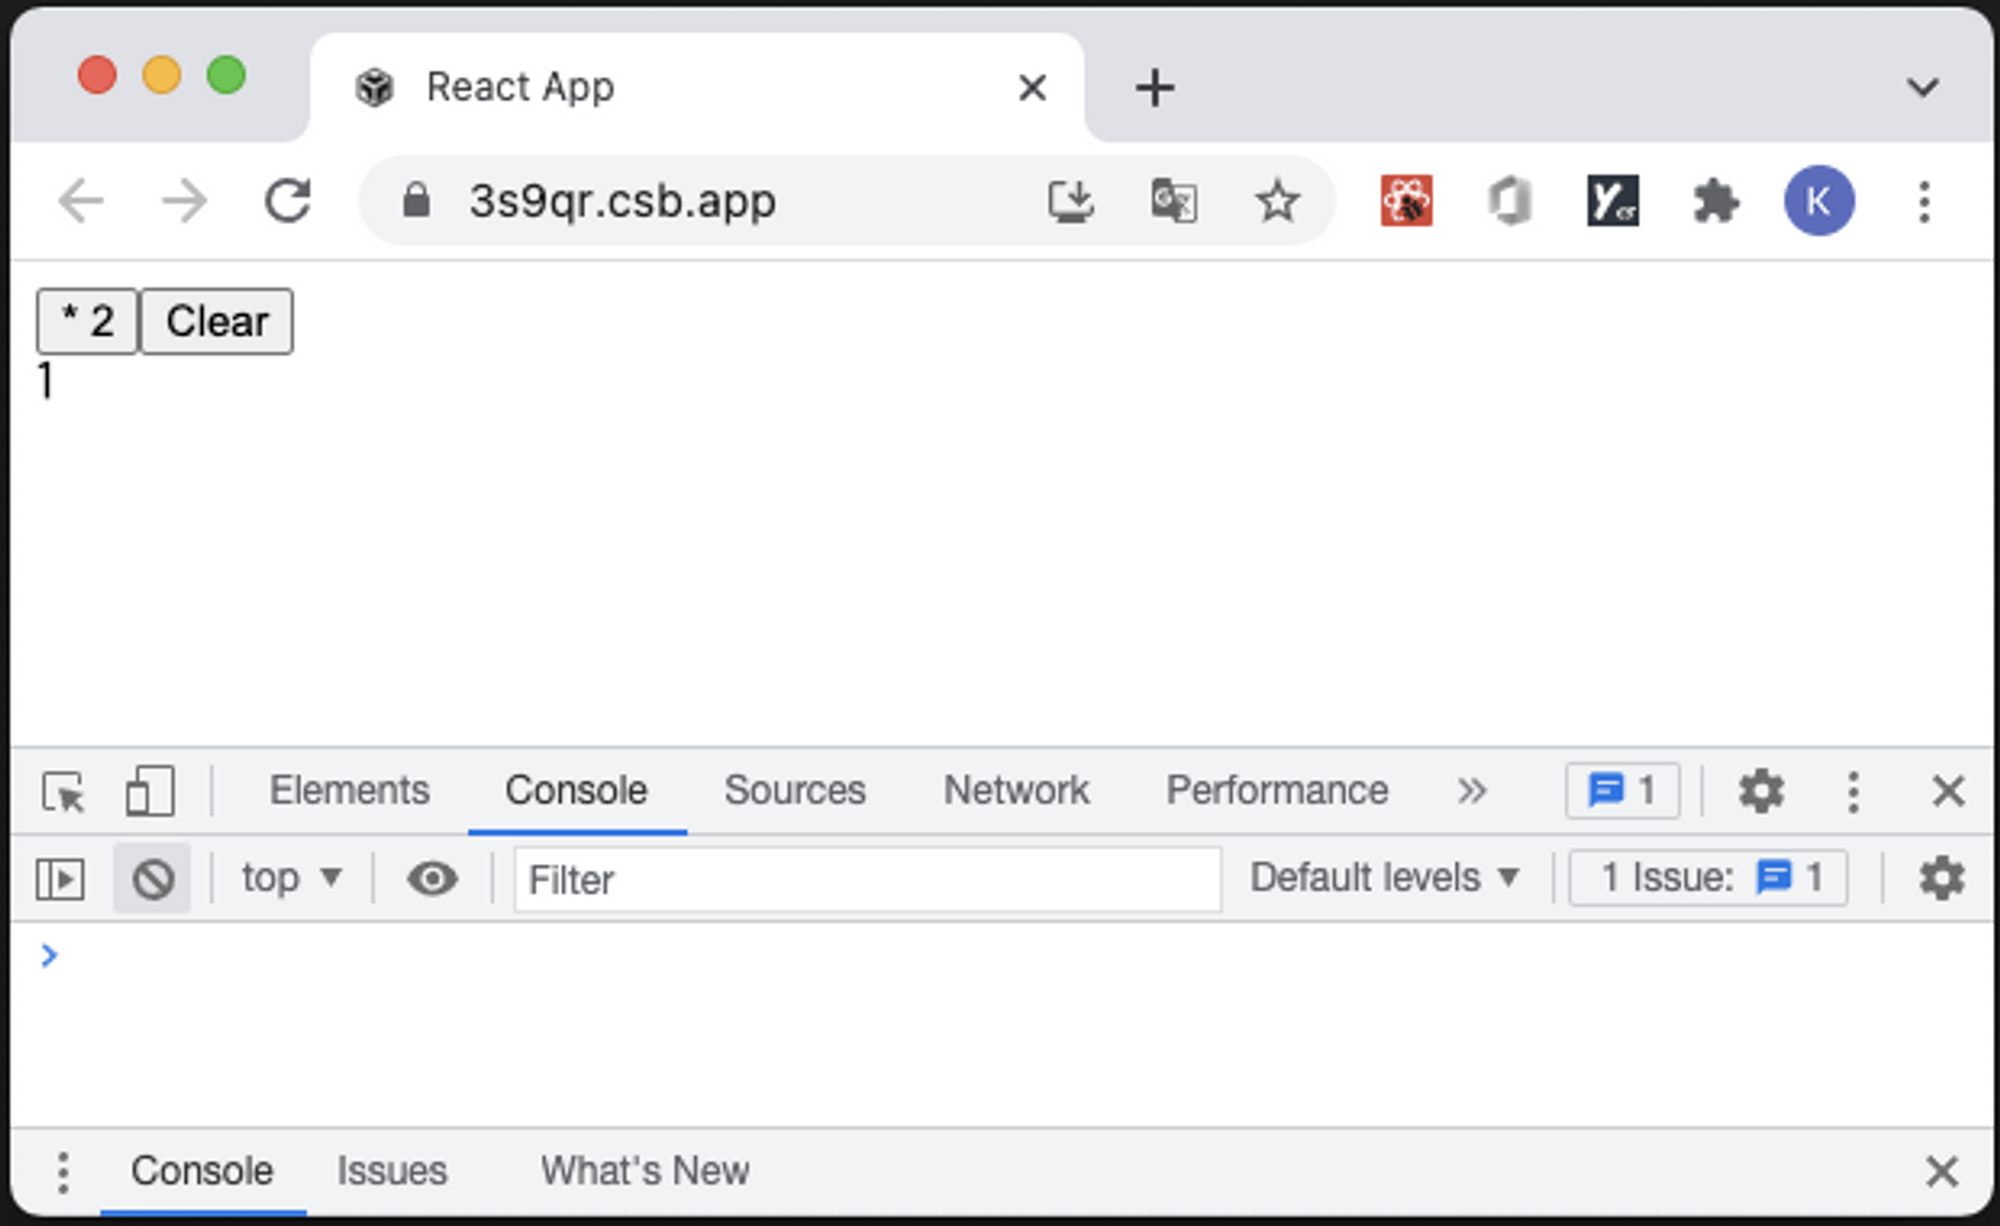Toggle the console sidebar panel
The image size is (2000, 1226).
click(x=60, y=879)
